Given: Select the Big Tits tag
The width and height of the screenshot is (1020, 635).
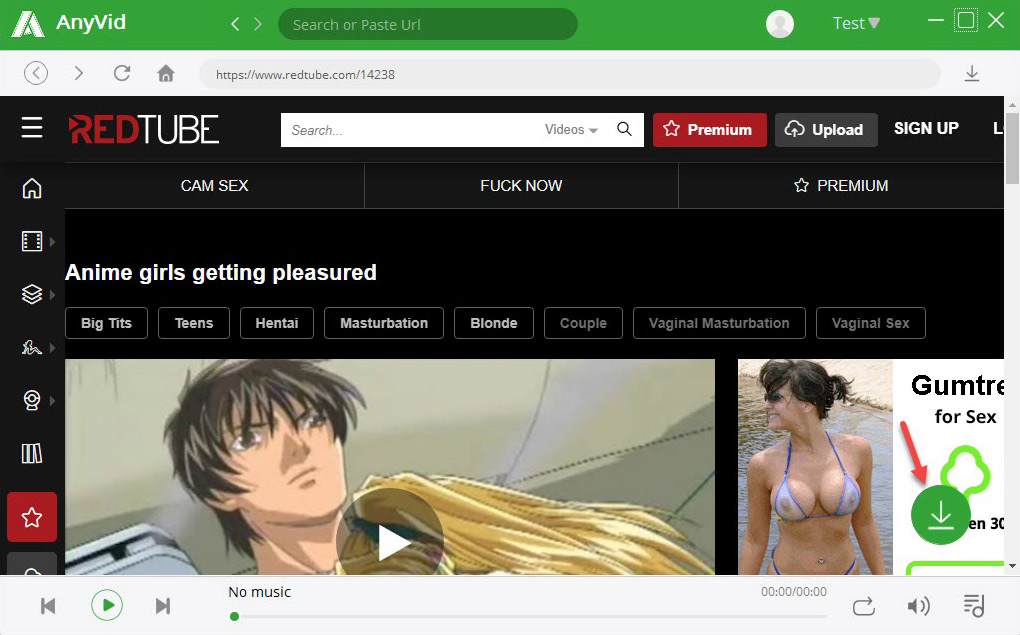Looking at the screenshot, I should pos(107,323).
